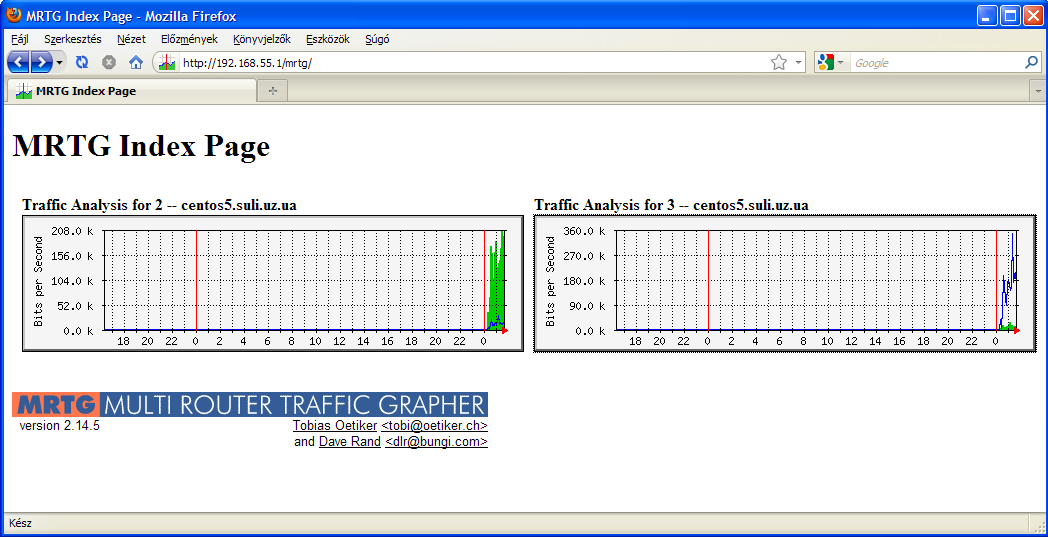Image resolution: width=1048 pixels, height=537 pixels.
Task: Bookmark this page with the star icon
Action: pyautogui.click(x=779, y=62)
